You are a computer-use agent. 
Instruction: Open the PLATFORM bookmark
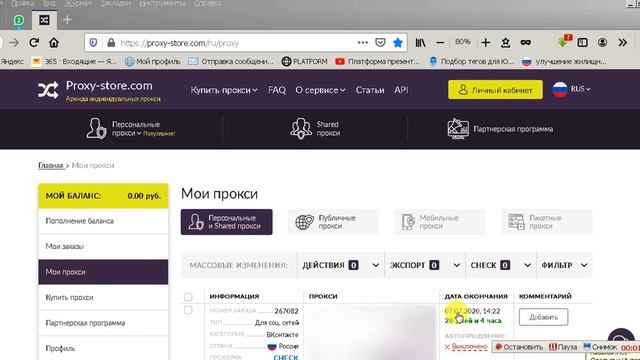tap(304, 61)
